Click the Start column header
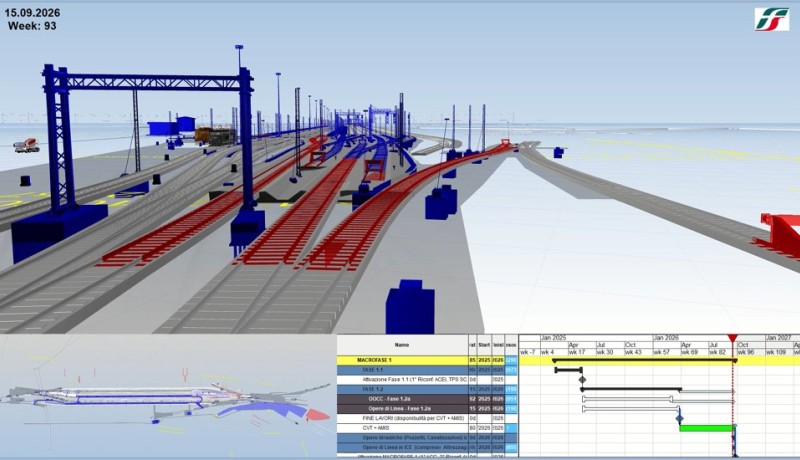800x460 pixels. pos(485,345)
